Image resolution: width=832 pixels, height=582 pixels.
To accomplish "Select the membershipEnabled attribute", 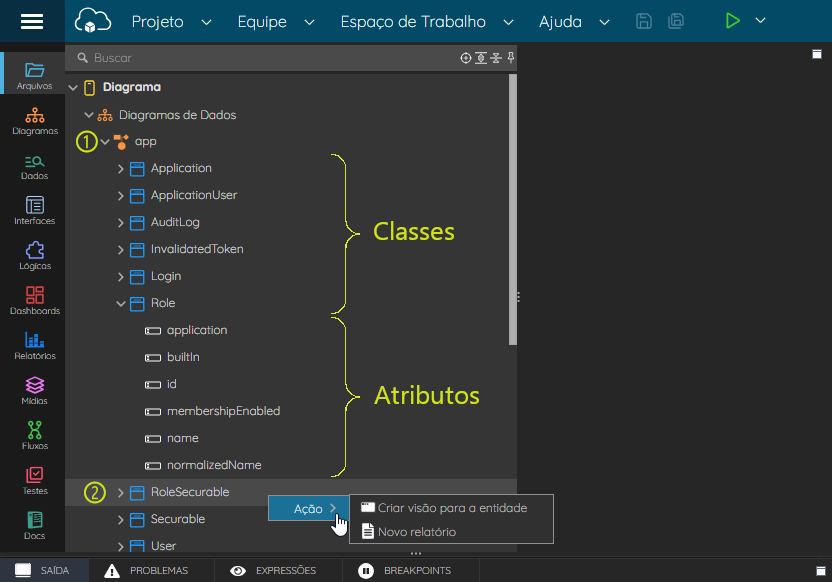I will [x=223, y=411].
